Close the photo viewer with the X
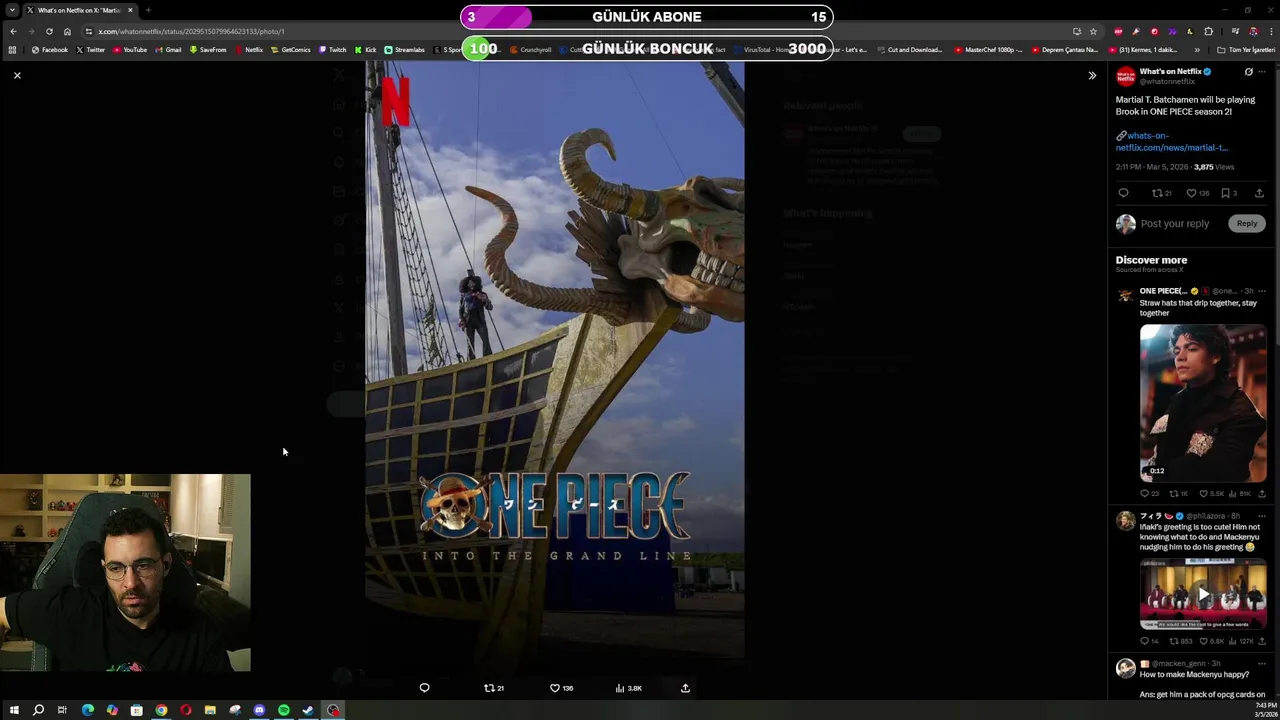This screenshot has width=1280, height=720. (x=17, y=75)
